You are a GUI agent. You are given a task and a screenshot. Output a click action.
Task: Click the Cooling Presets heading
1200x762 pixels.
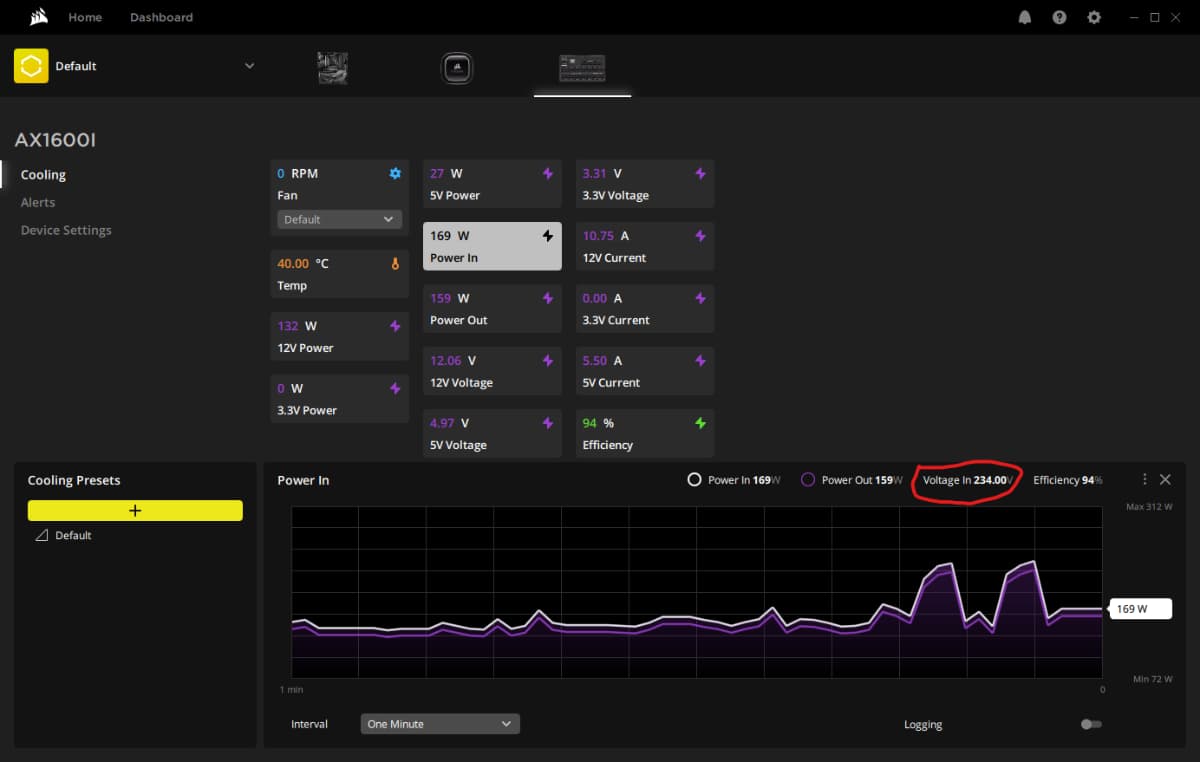[74, 480]
